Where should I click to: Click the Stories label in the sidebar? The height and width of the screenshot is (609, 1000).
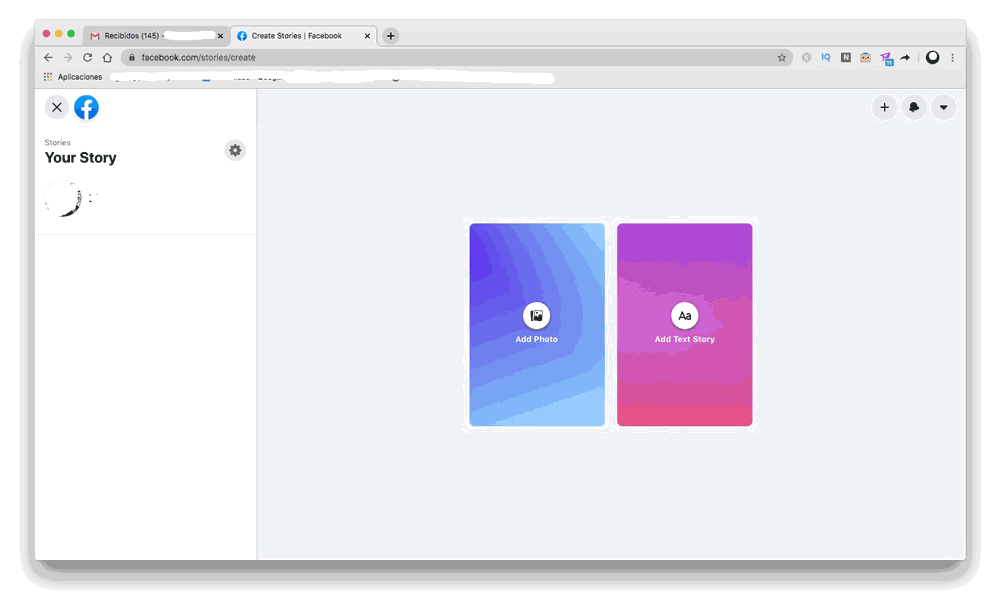coord(57,143)
